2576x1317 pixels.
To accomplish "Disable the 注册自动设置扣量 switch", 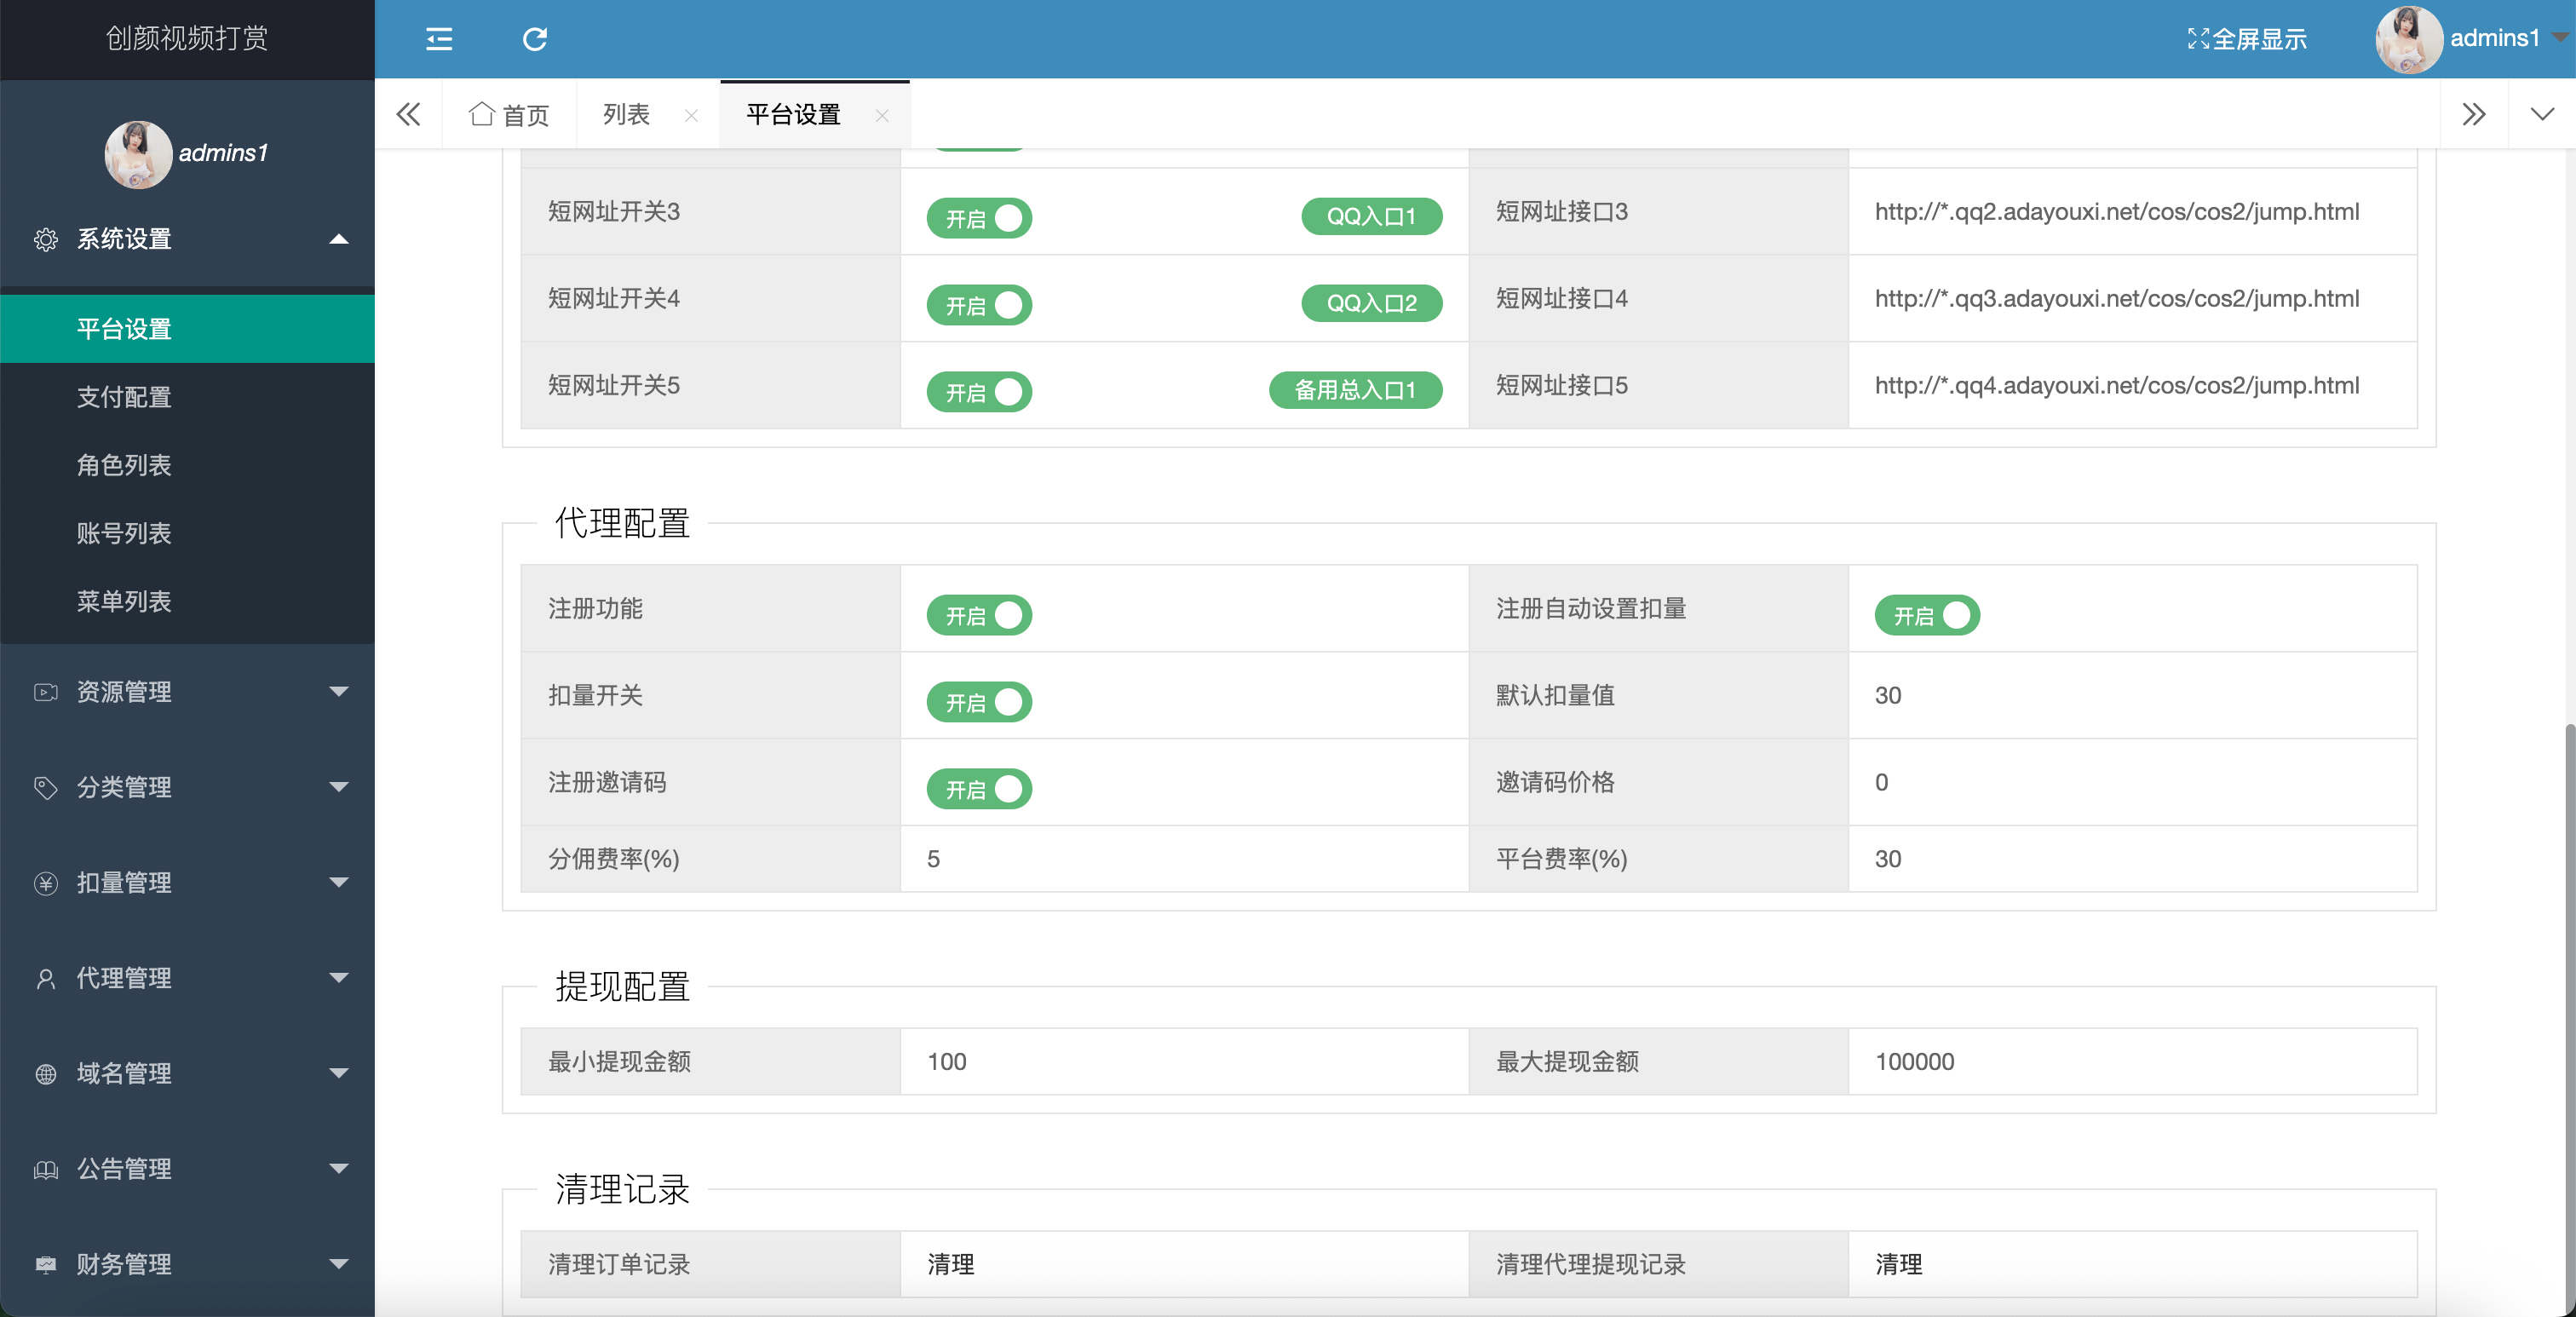I will click(1926, 615).
